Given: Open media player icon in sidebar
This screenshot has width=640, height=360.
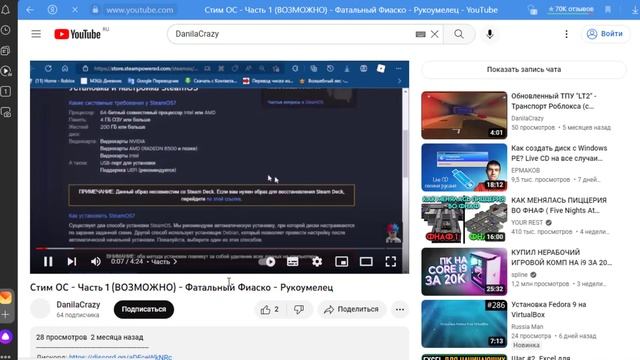Looking at the screenshot, I should tap(6, 71).
